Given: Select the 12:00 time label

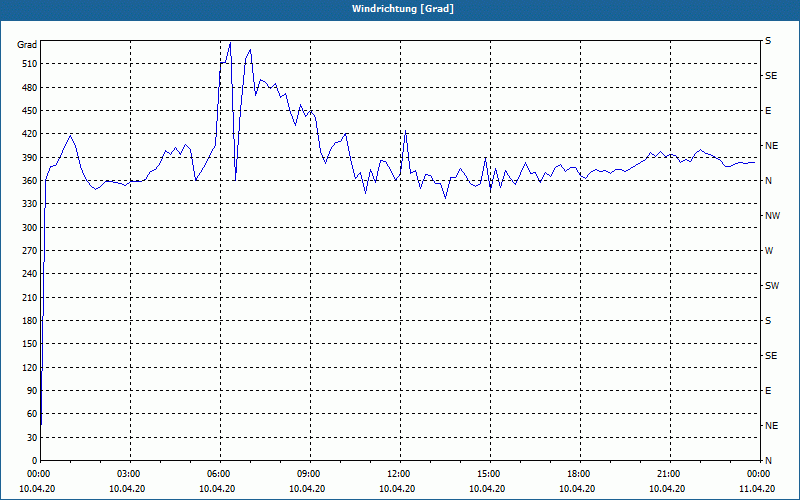Looking at the screenshot, I should pos(398,474).
